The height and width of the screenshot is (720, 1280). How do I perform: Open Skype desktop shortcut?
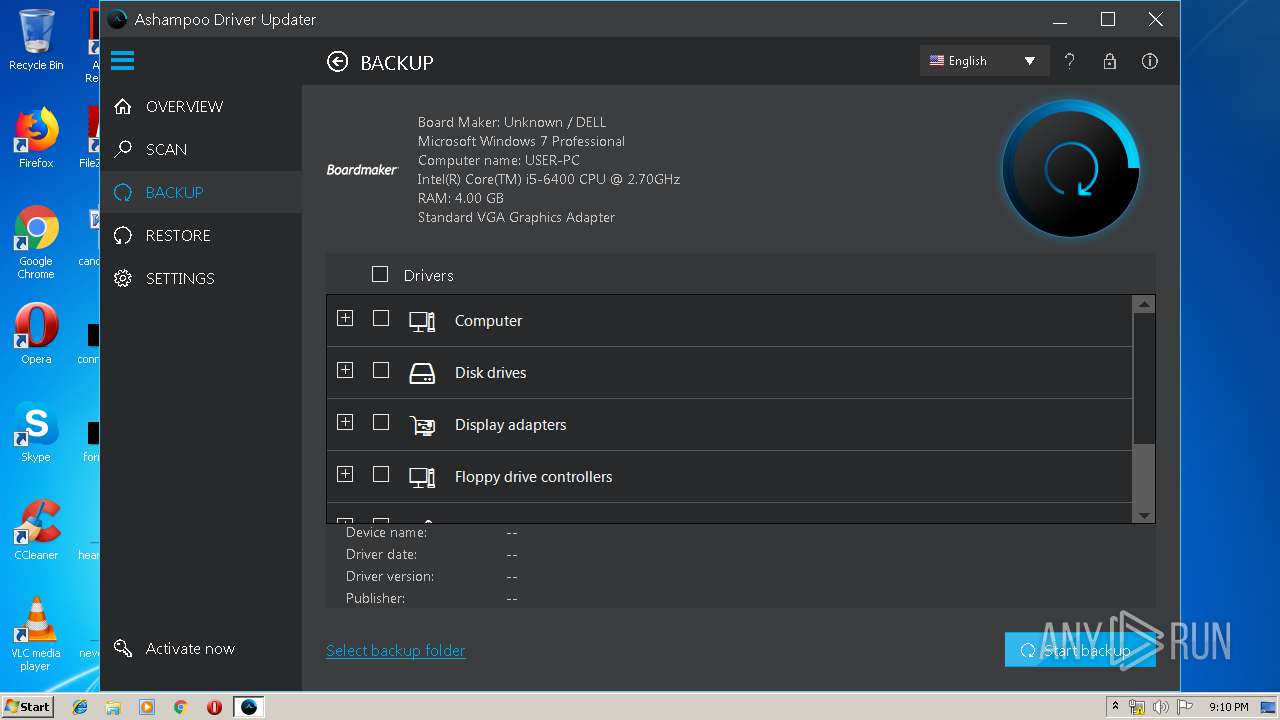[36, 432]
